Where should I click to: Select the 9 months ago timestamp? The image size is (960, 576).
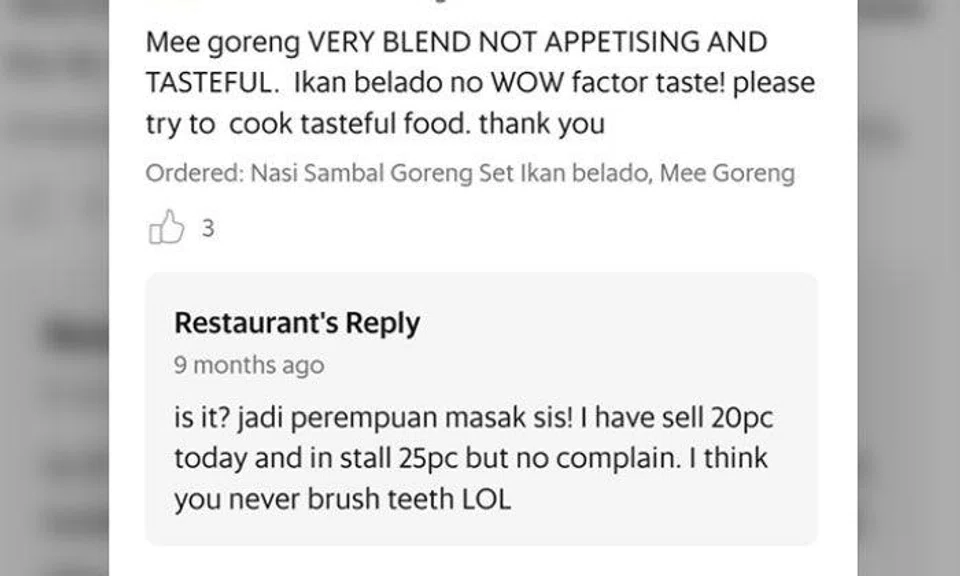point(249,365)
